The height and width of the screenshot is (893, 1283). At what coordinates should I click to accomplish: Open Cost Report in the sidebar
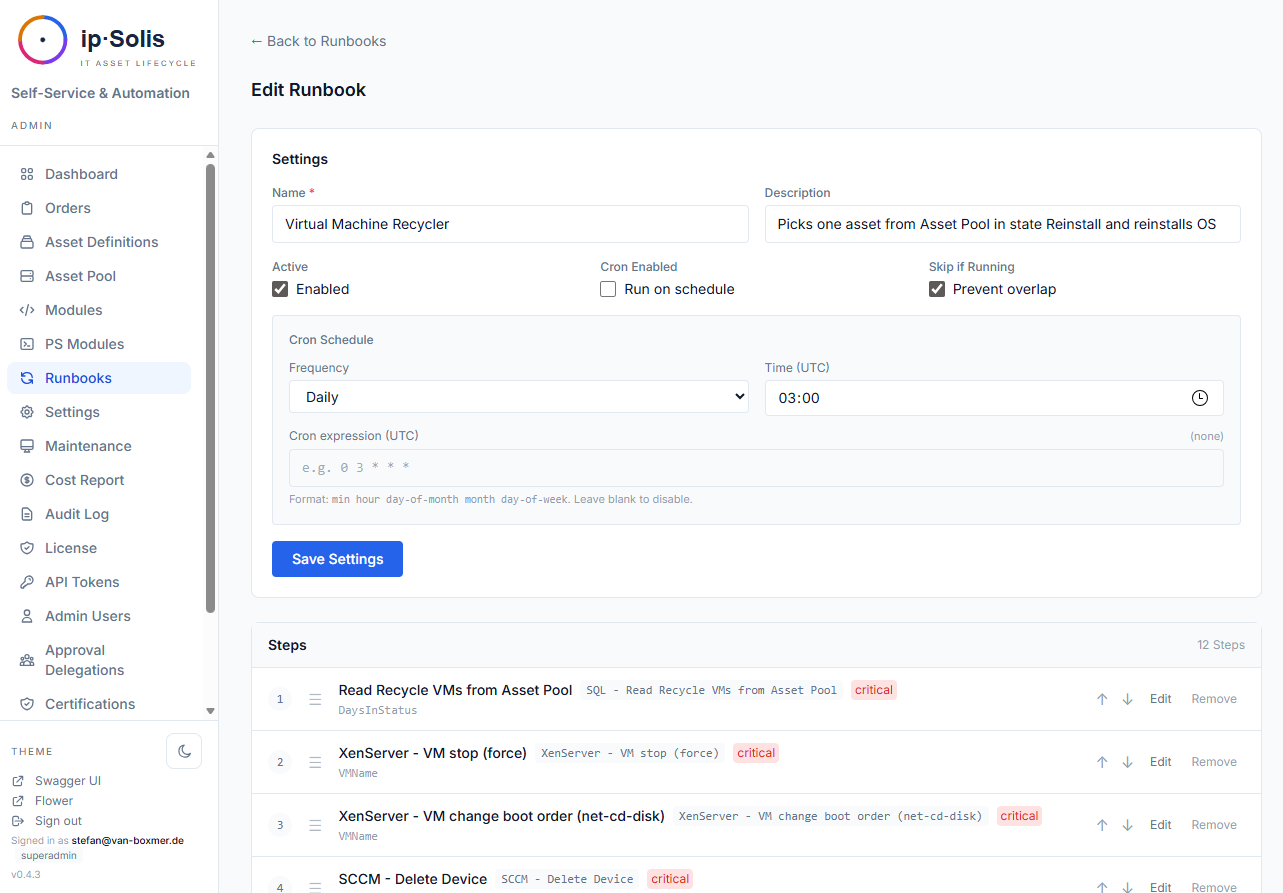(99, 480)
